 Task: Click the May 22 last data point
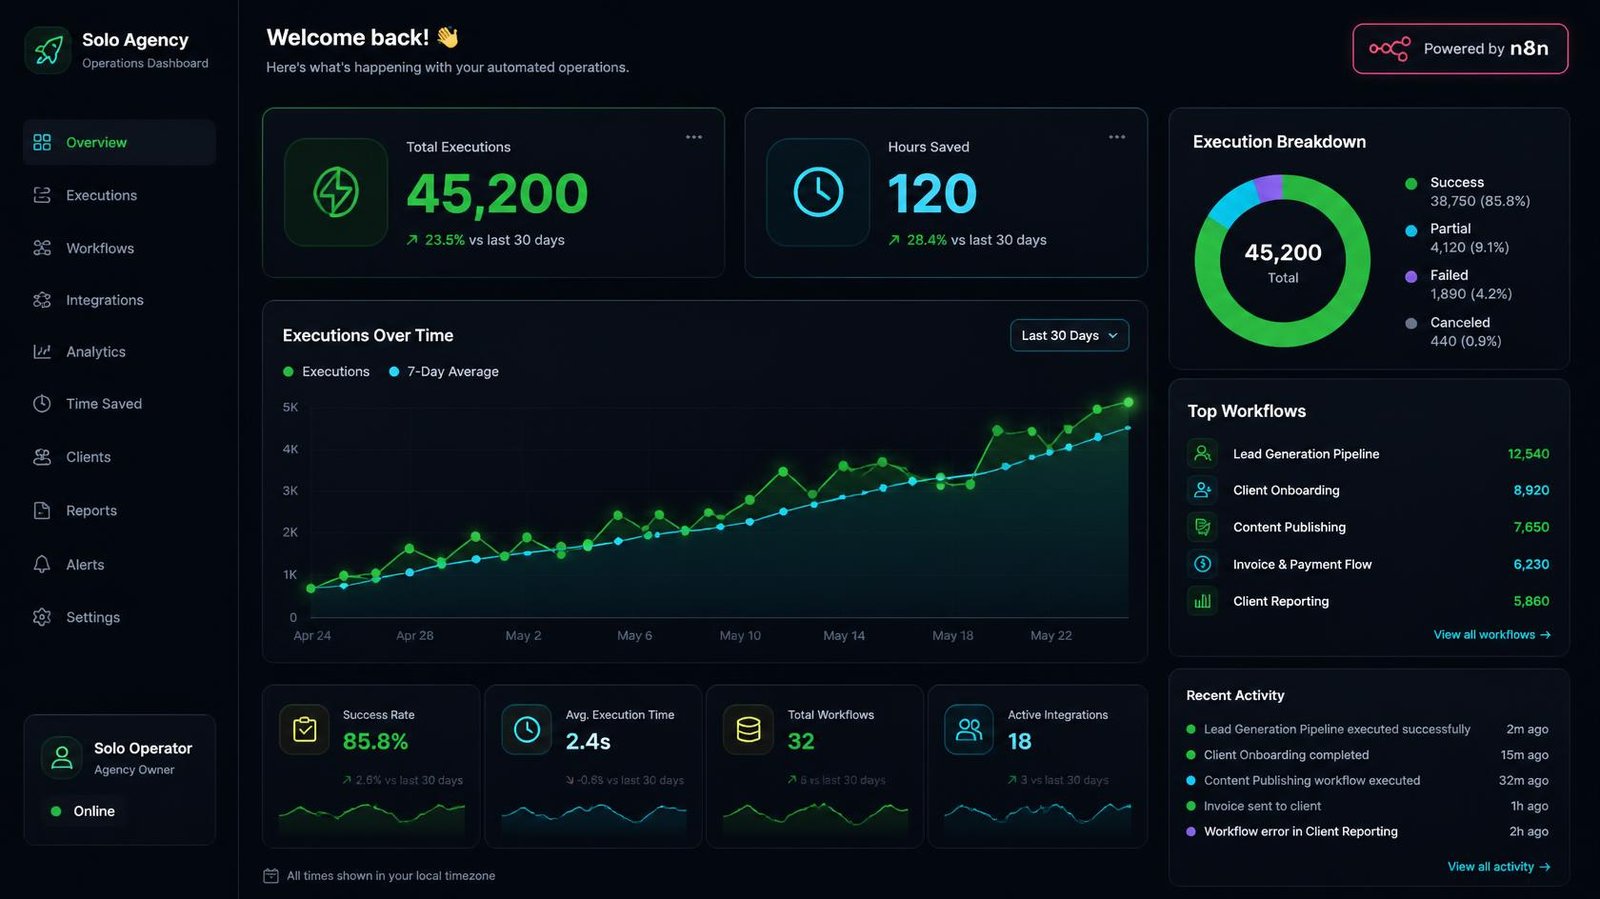[x=1128, y=402]
